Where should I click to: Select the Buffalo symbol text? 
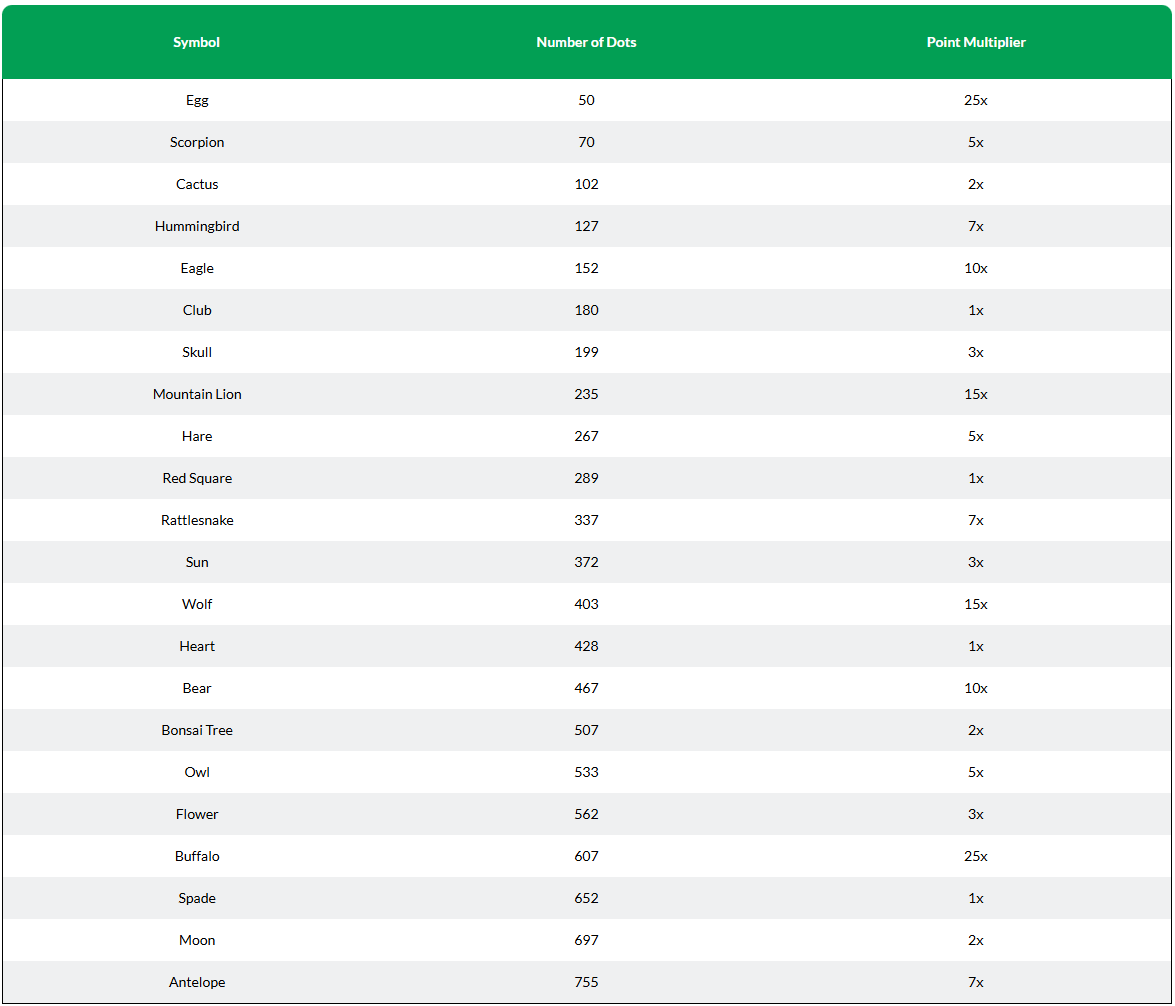point(197,856)
